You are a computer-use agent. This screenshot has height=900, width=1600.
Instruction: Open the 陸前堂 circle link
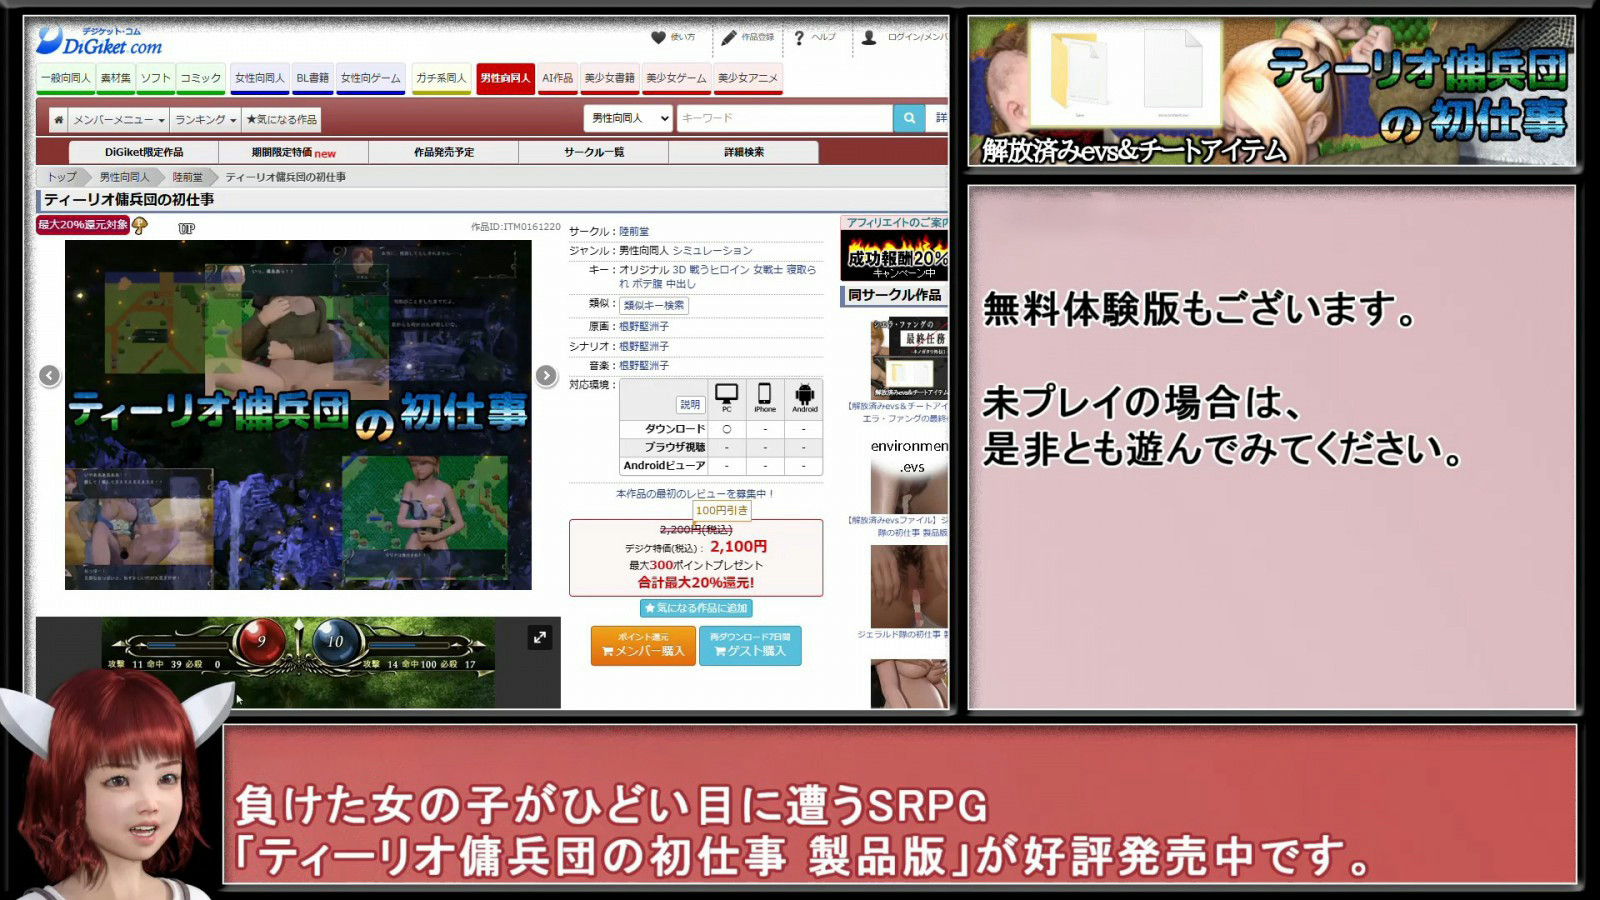634,231
